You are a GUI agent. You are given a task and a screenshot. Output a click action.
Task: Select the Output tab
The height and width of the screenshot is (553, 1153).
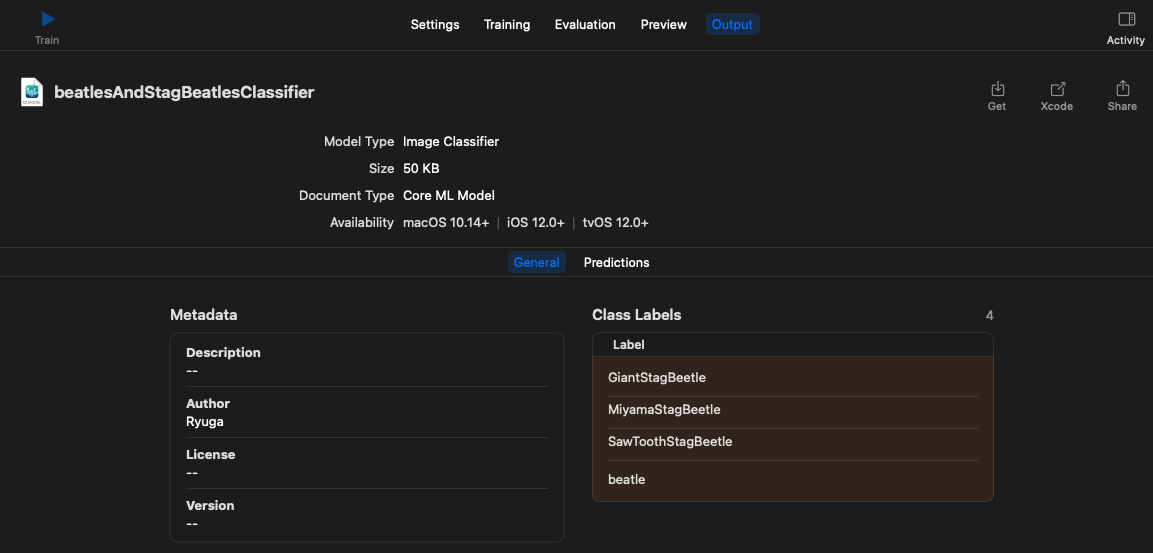tap(732, 24)
